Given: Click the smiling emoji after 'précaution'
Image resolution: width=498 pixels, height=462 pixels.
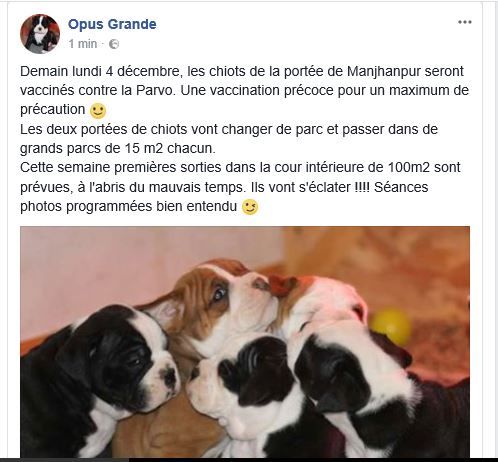Looking at the screenshot, I should click(x=98, y=111).
